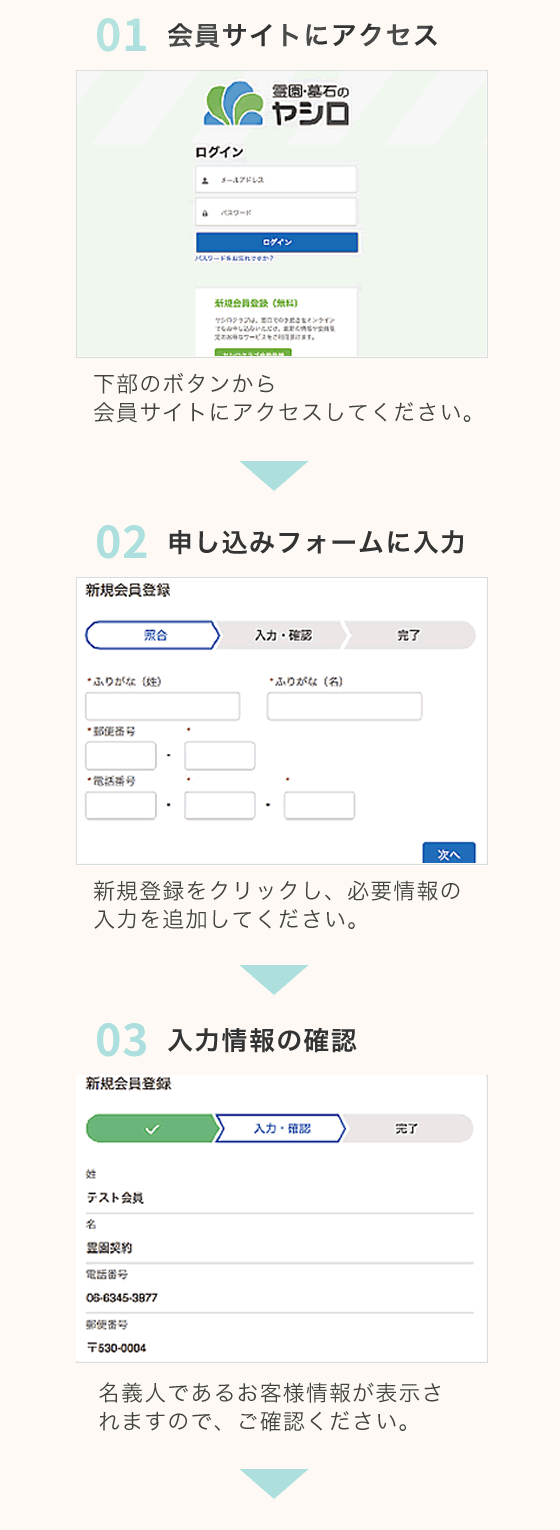Click the password input field
The image size is (560, 1530).
tap(276, 212)
